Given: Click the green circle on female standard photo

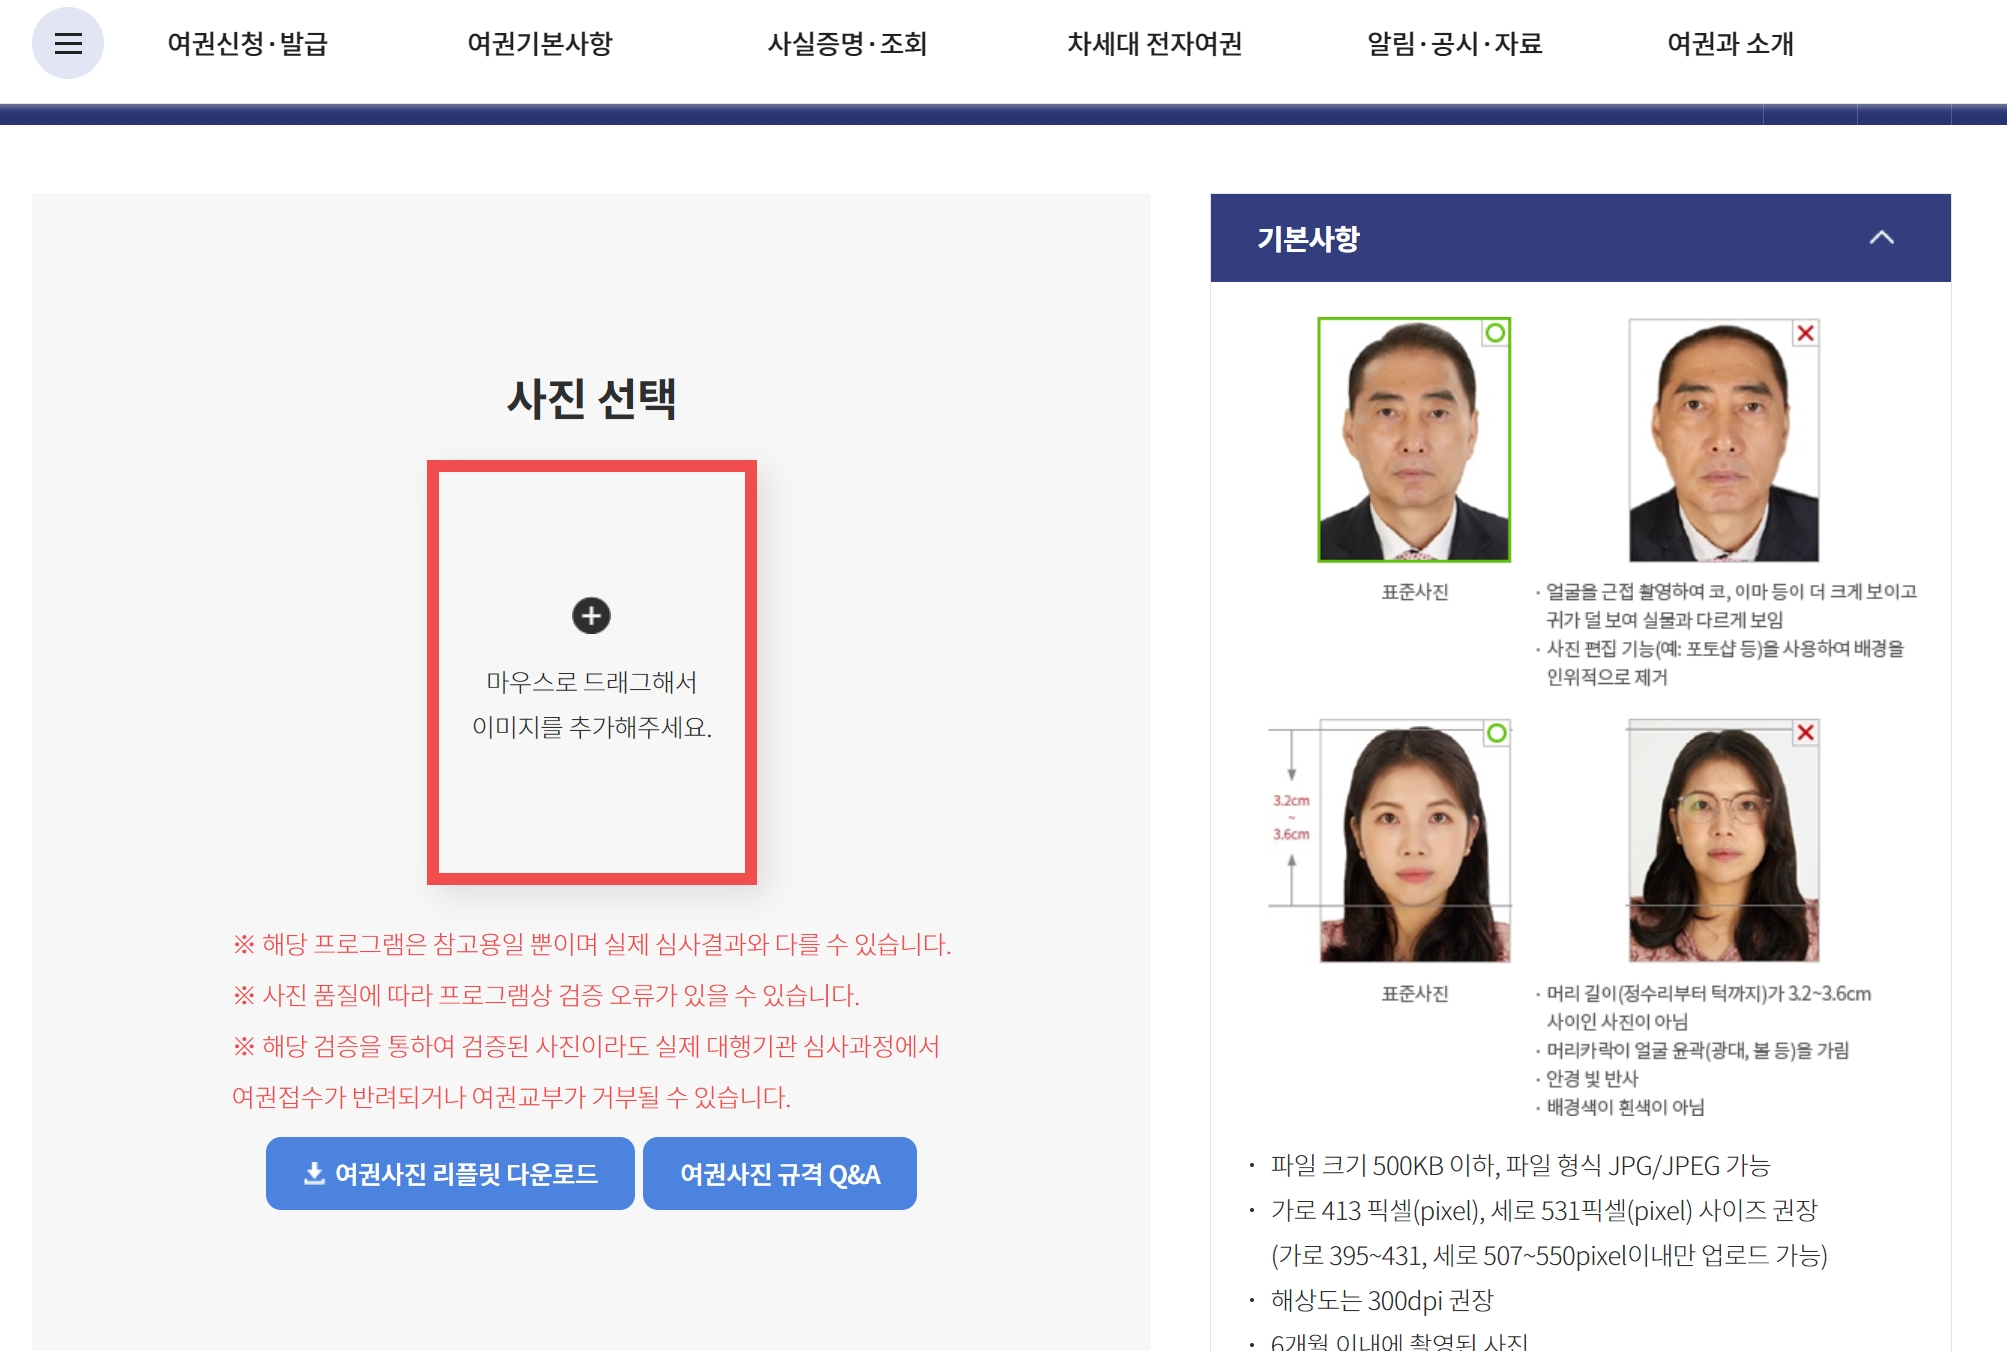Looking at the screenshot, I should tap(1496, 733).
